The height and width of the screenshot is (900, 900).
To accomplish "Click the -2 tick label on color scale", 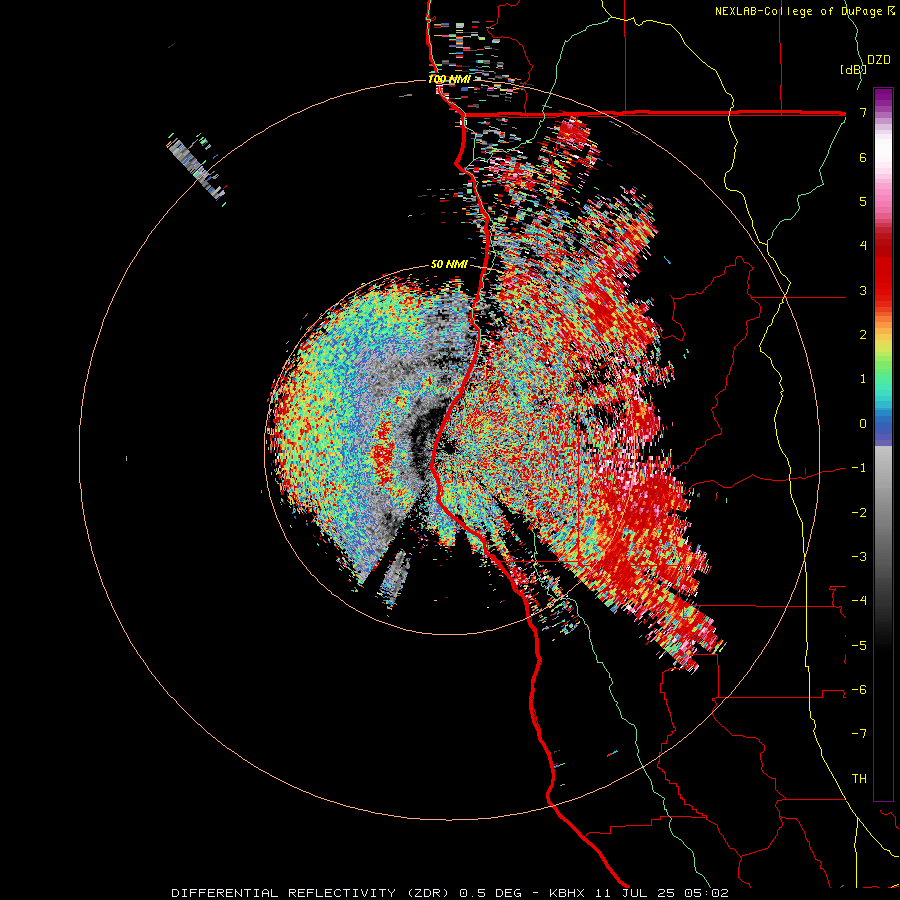I will pyautogui.click(x=859, y=512).
